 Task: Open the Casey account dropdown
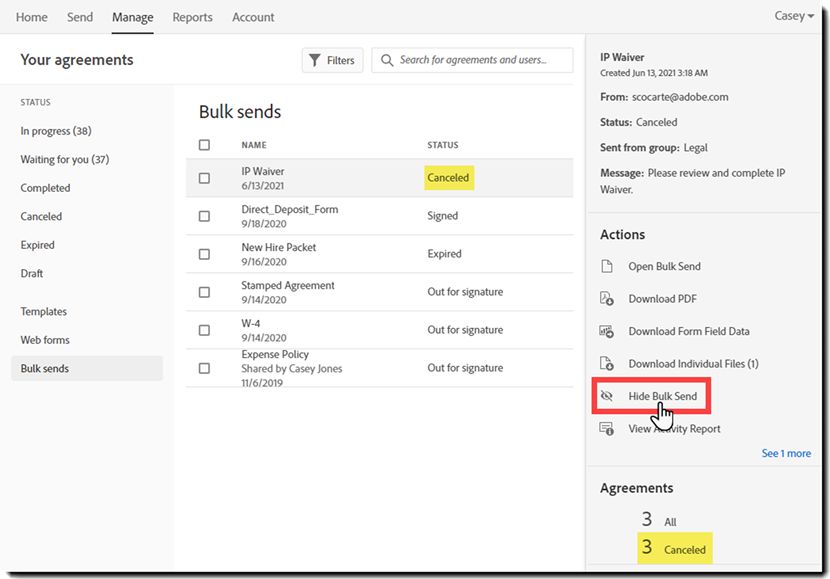coord(794,17)
